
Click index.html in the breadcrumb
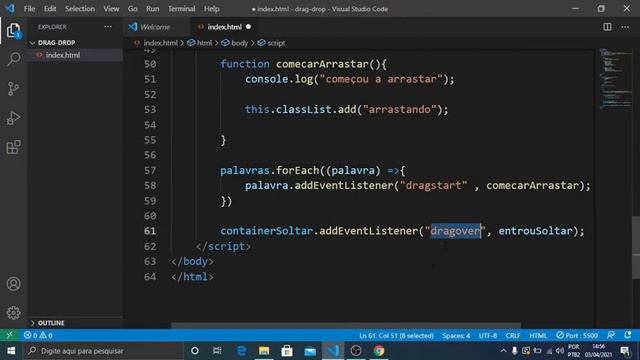click(160, 43)
